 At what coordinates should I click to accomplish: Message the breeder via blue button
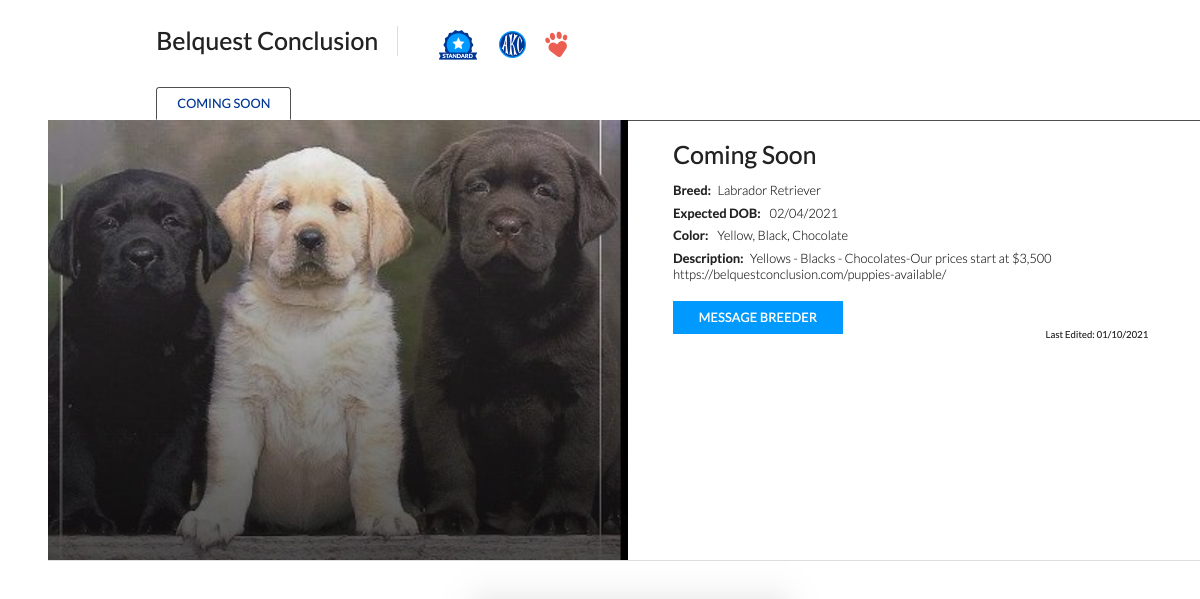click(x=758, y=317)
